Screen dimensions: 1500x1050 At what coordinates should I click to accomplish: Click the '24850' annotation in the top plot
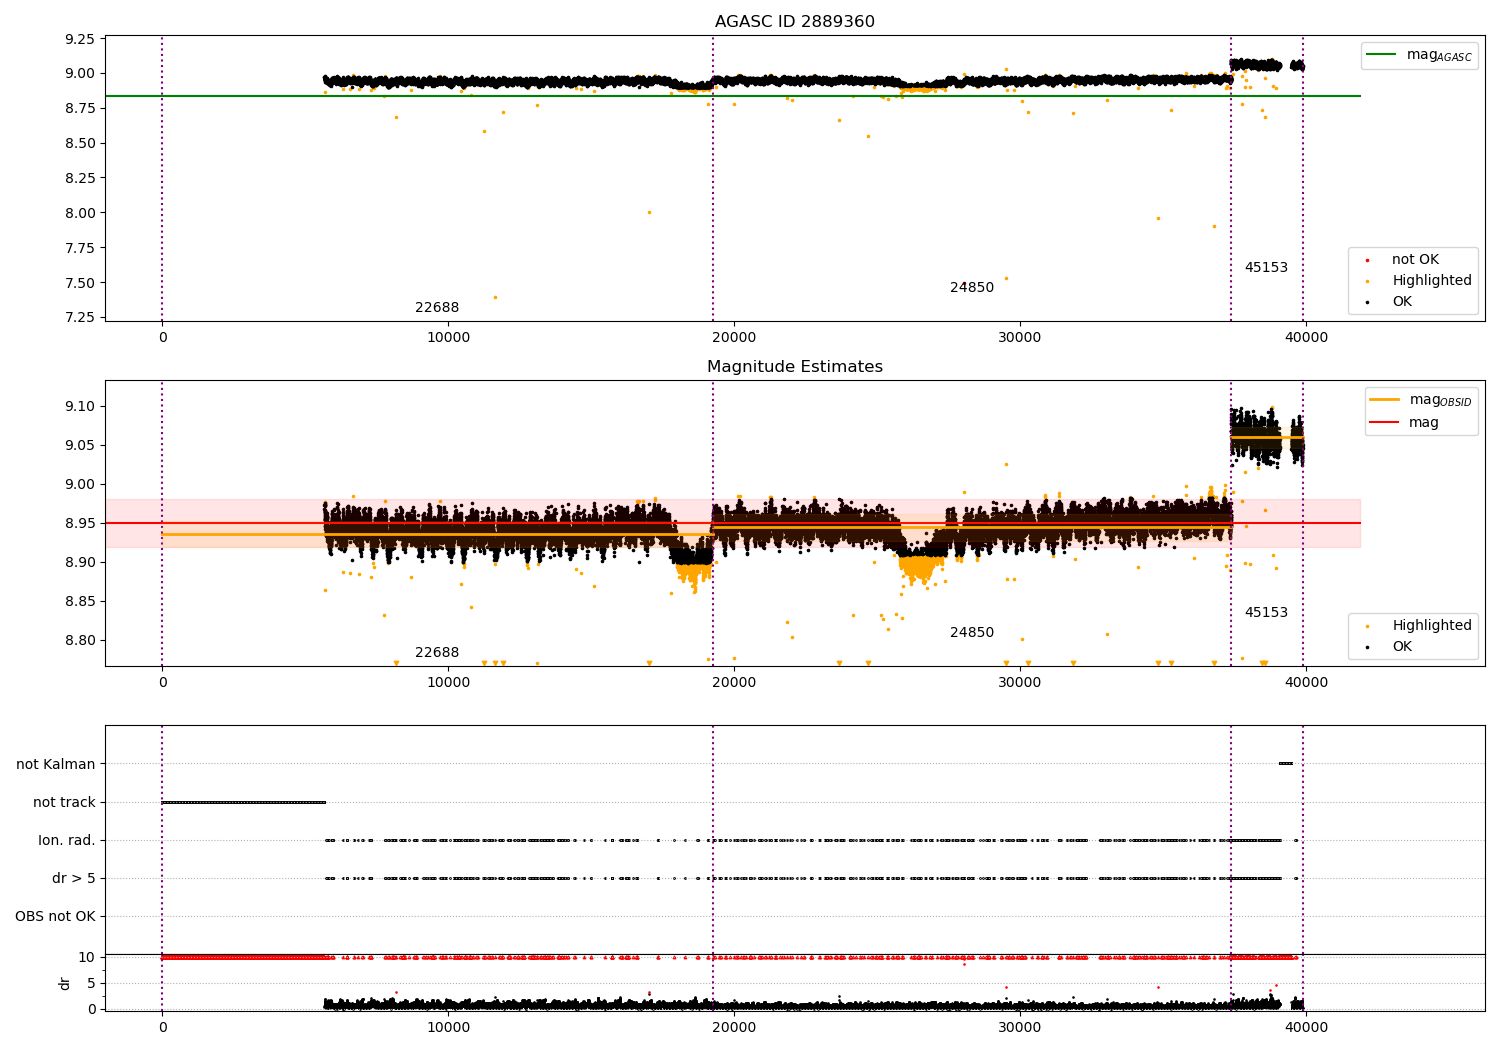point(972,288)
